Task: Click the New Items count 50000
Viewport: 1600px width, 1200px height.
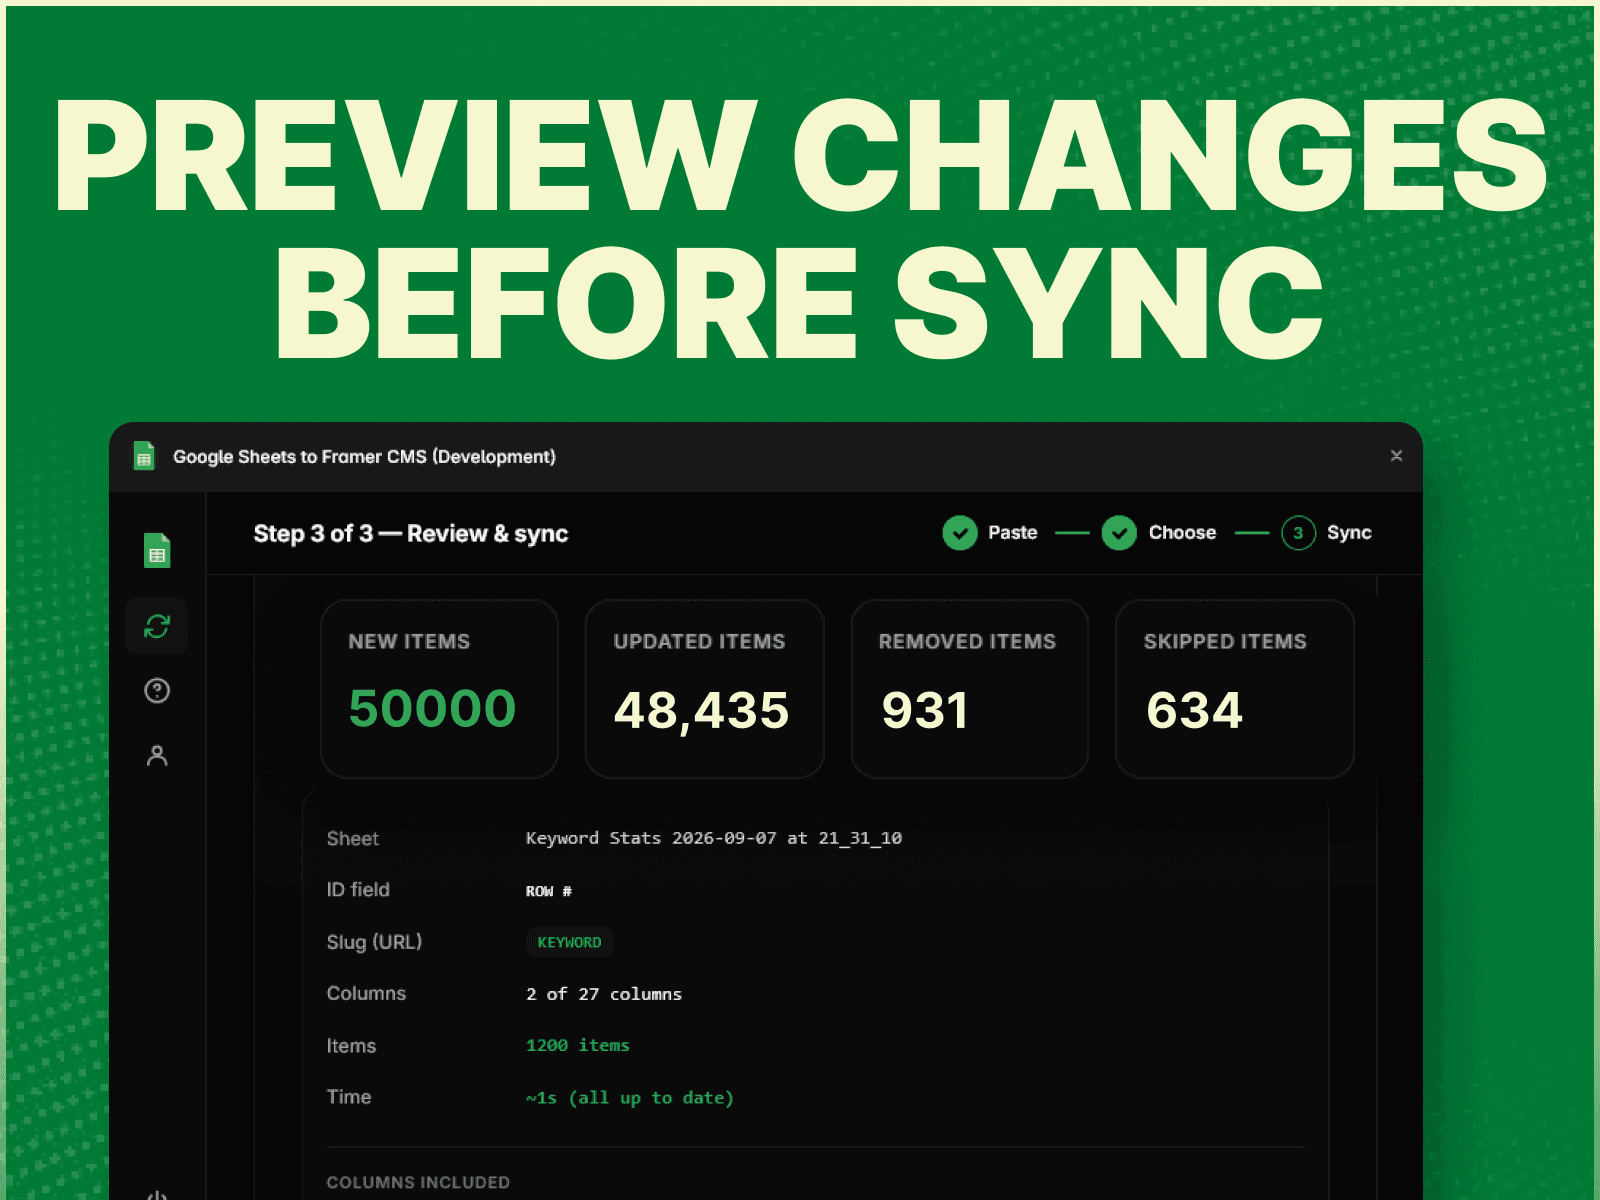Action: 432,709
